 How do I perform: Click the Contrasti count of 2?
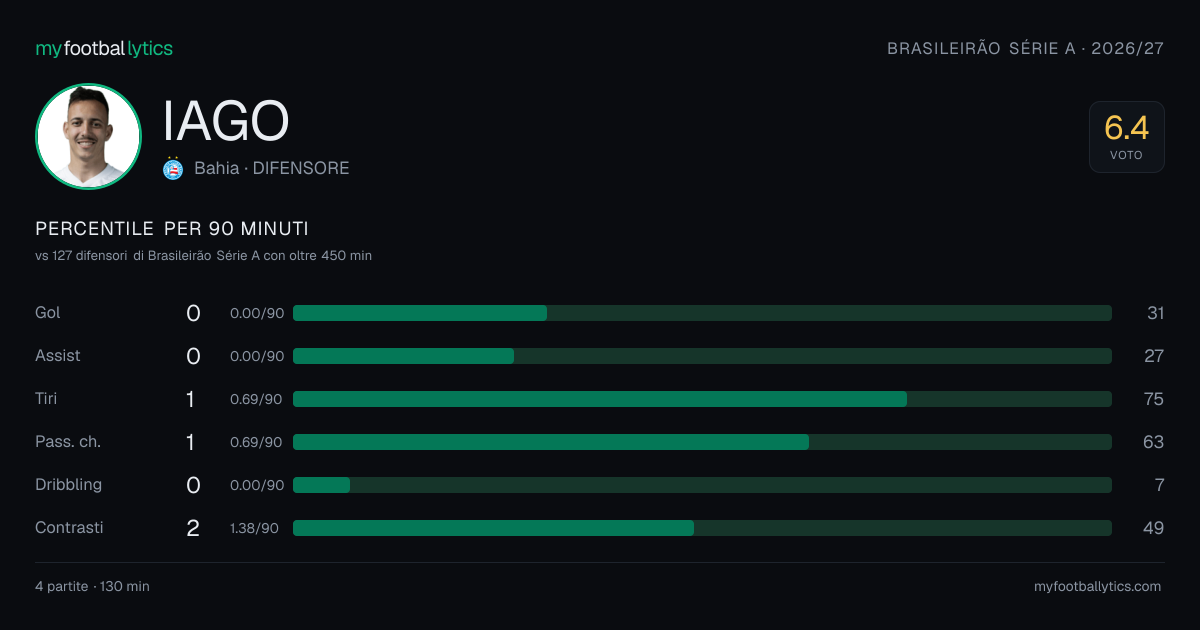[x=193, y=528]
